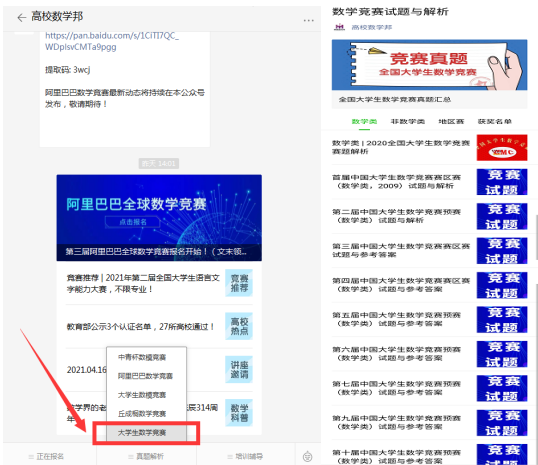Click the 昨天 14:01 timestamp label

pyautogui.click(x=159, y=164)
